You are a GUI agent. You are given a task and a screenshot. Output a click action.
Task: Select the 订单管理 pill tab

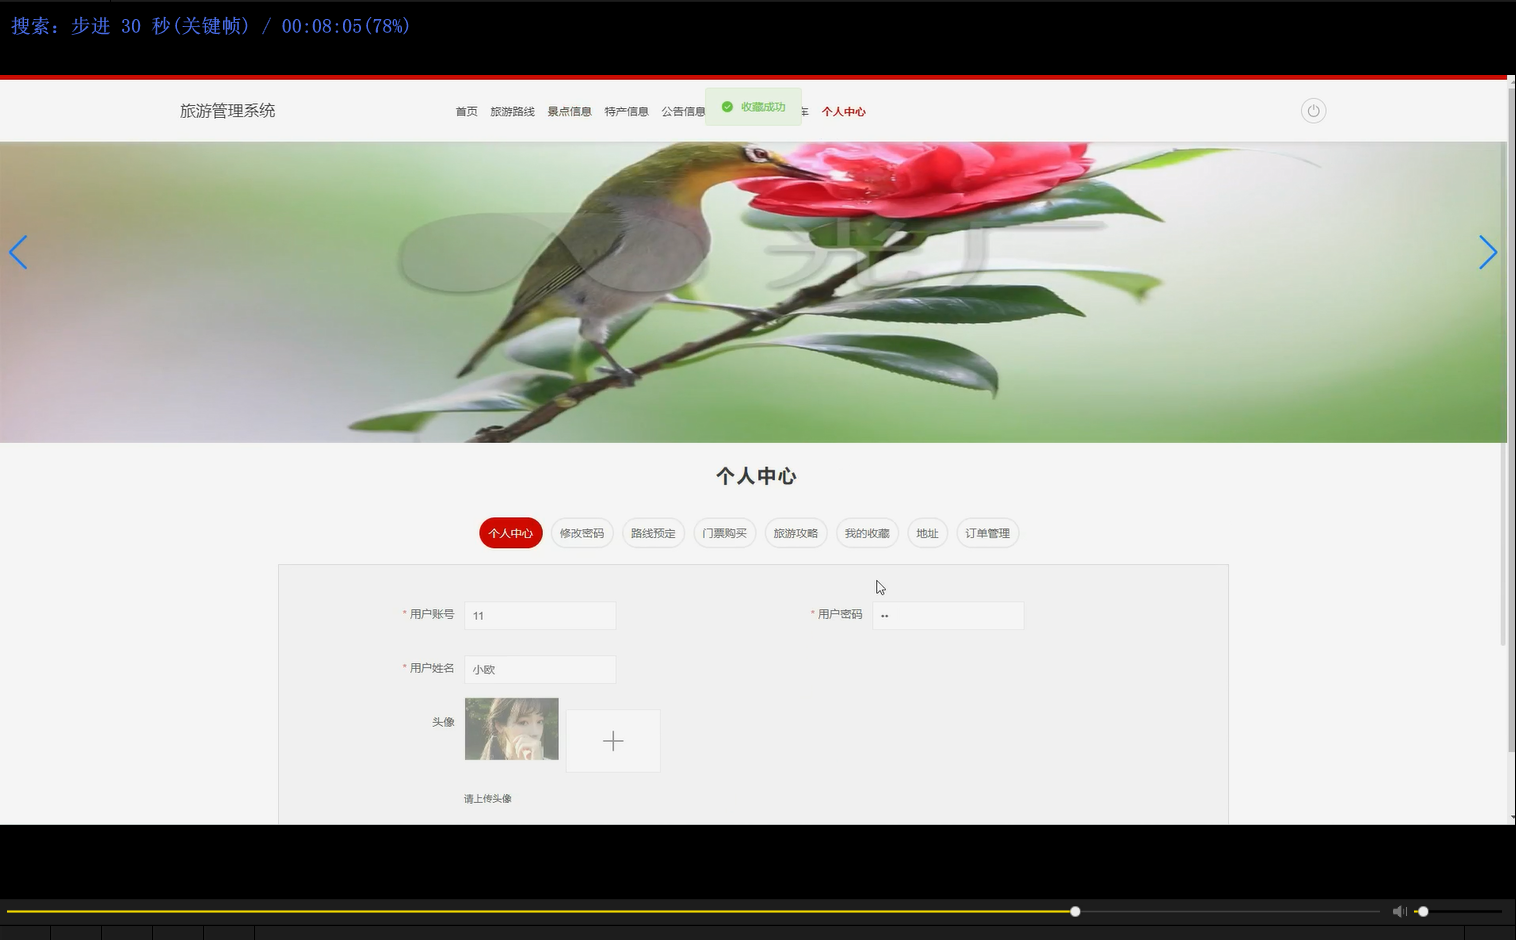(987, 533)
